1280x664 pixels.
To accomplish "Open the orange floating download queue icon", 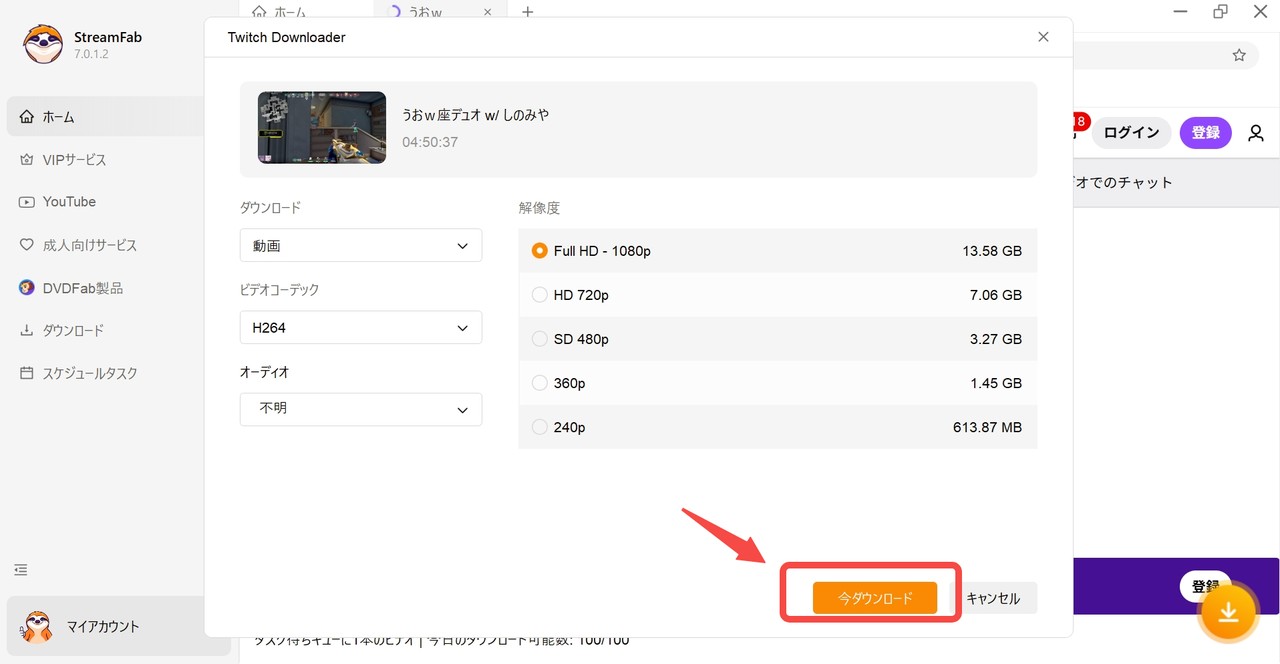I will tap(1228, 611).
